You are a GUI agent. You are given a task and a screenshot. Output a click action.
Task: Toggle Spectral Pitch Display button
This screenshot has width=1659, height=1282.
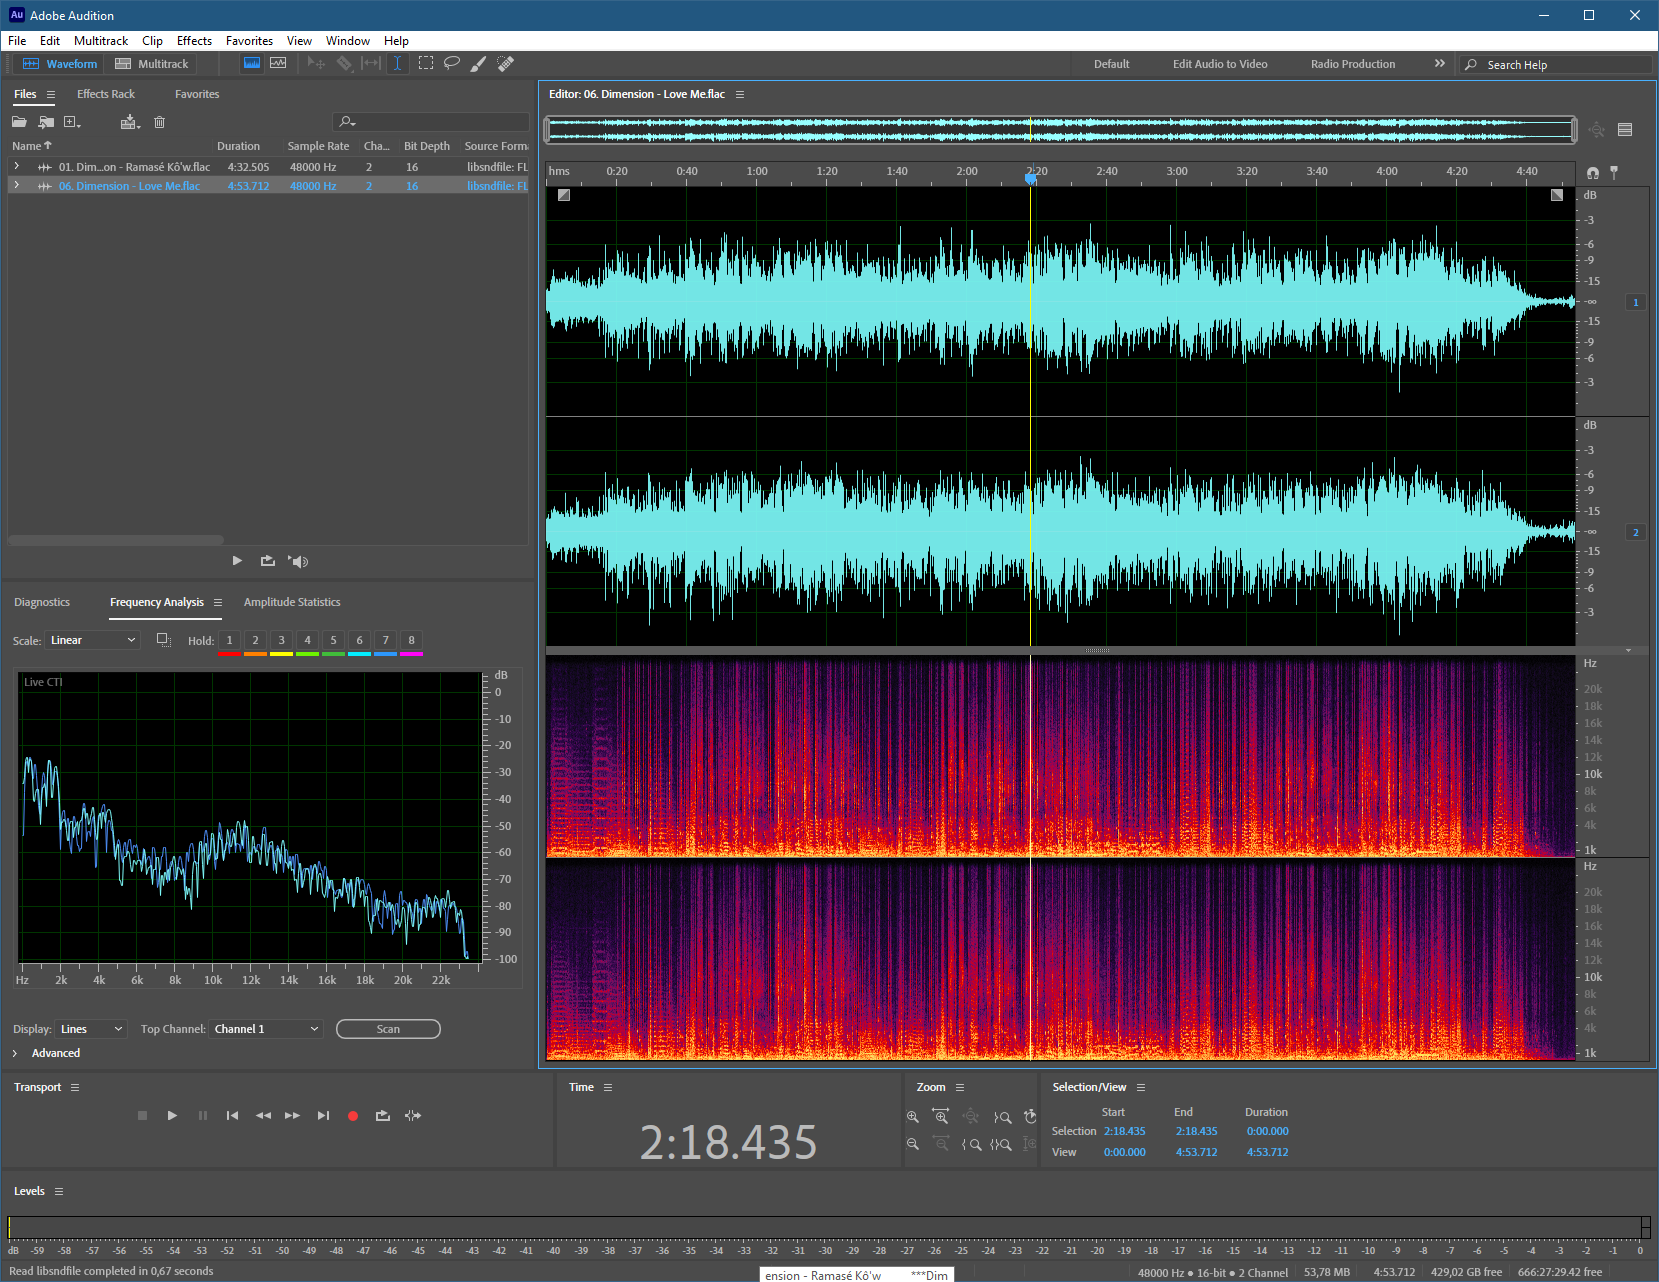click(x=278, y=63)
